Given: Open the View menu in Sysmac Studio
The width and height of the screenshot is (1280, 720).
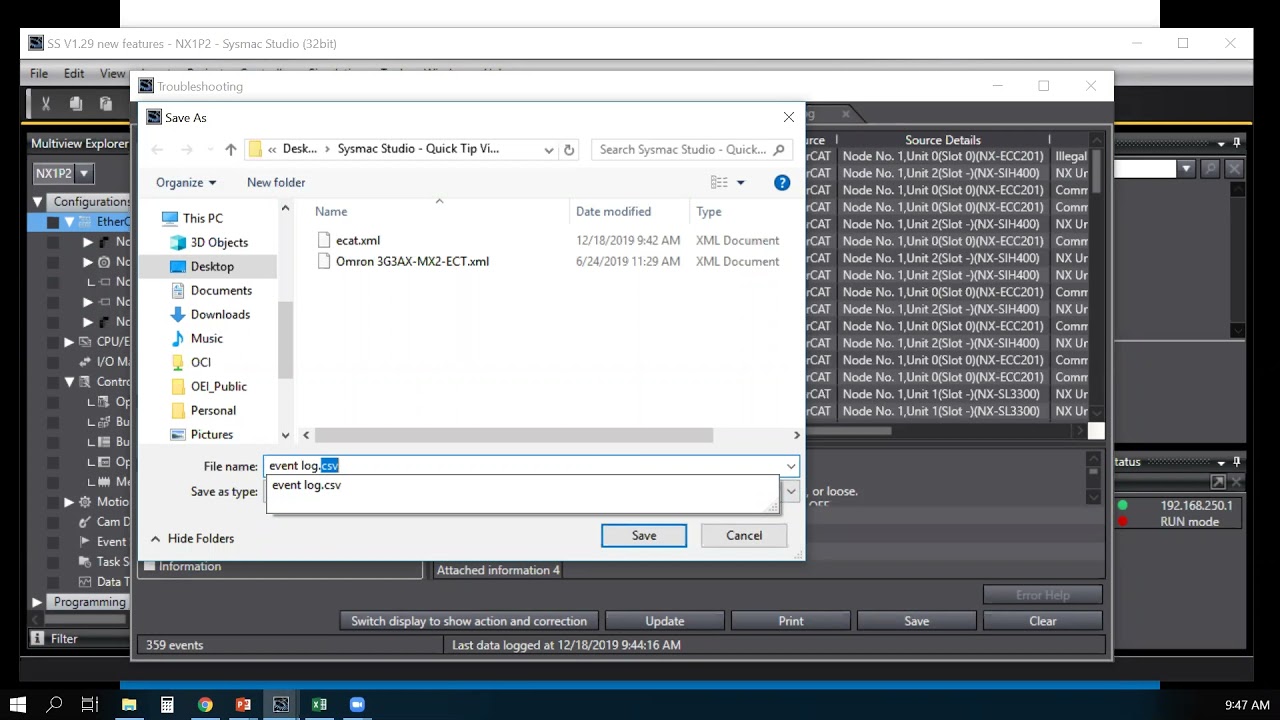Looking at the screenshot, I should point(112,73).
